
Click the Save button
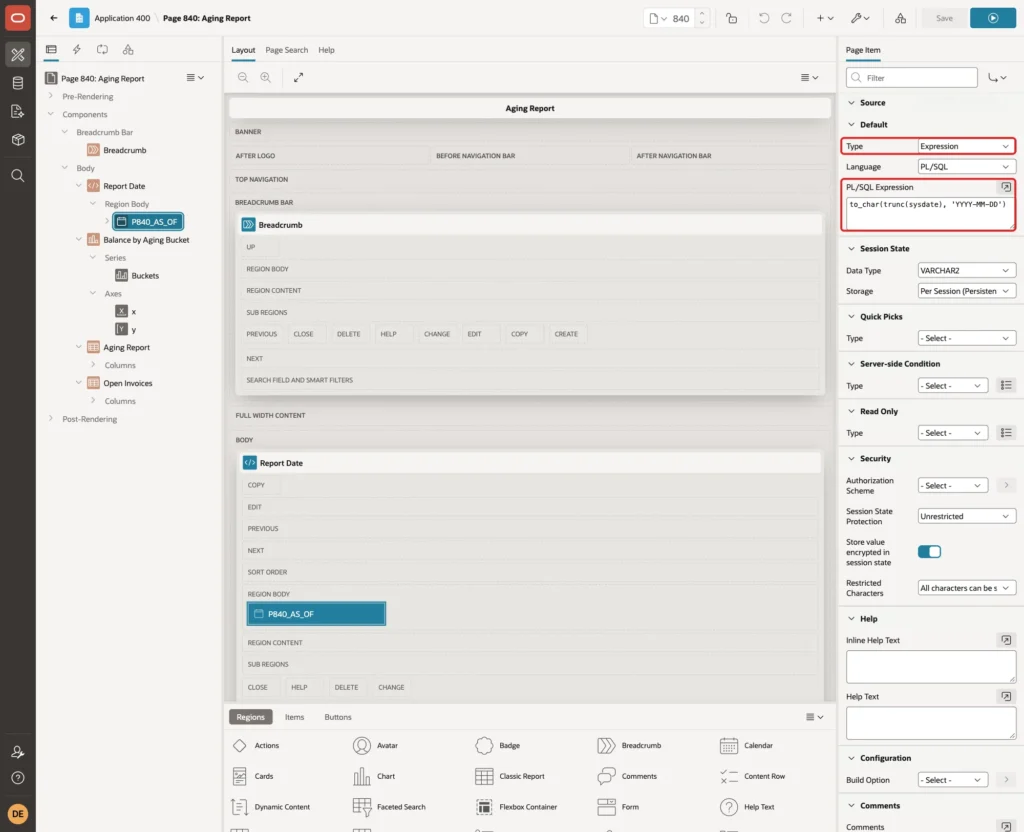pyautogui.click(x=944, y=18)
